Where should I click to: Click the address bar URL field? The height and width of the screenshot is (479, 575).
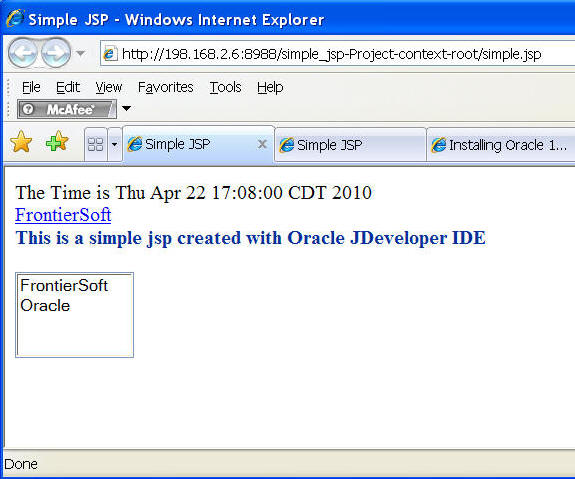(x=337, y=54)
